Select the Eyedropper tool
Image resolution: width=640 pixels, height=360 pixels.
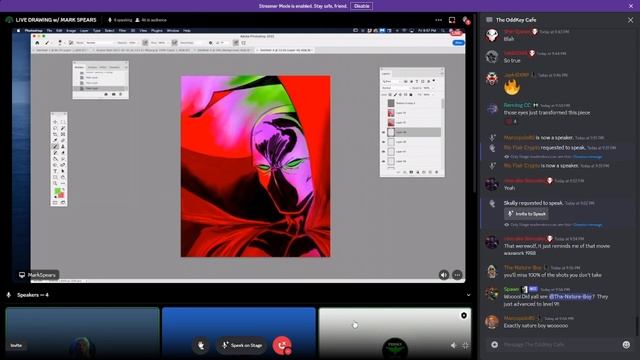pos(55,140)
